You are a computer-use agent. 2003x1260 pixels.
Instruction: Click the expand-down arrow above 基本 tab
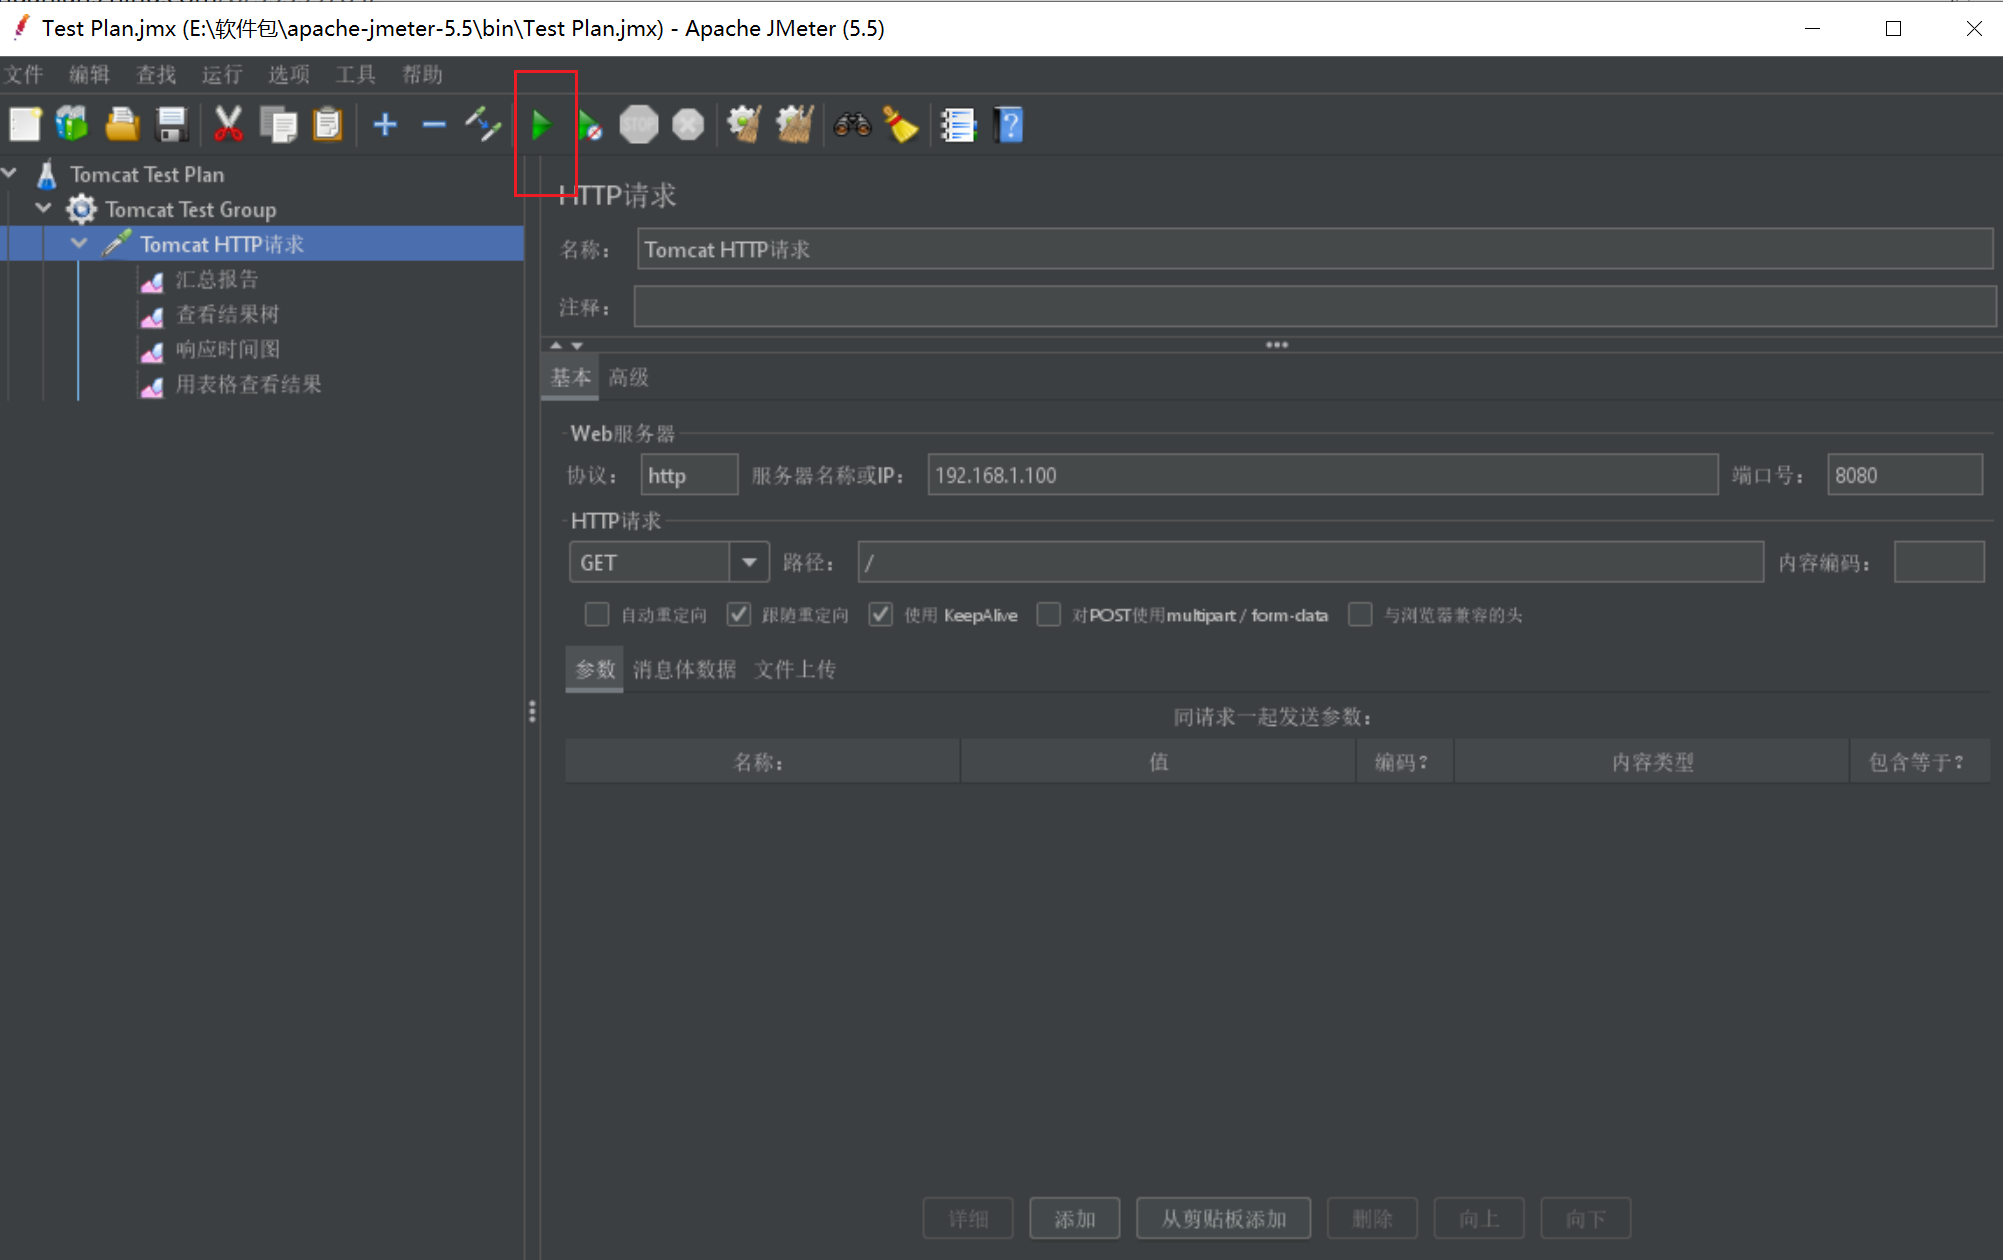[577, 345]
